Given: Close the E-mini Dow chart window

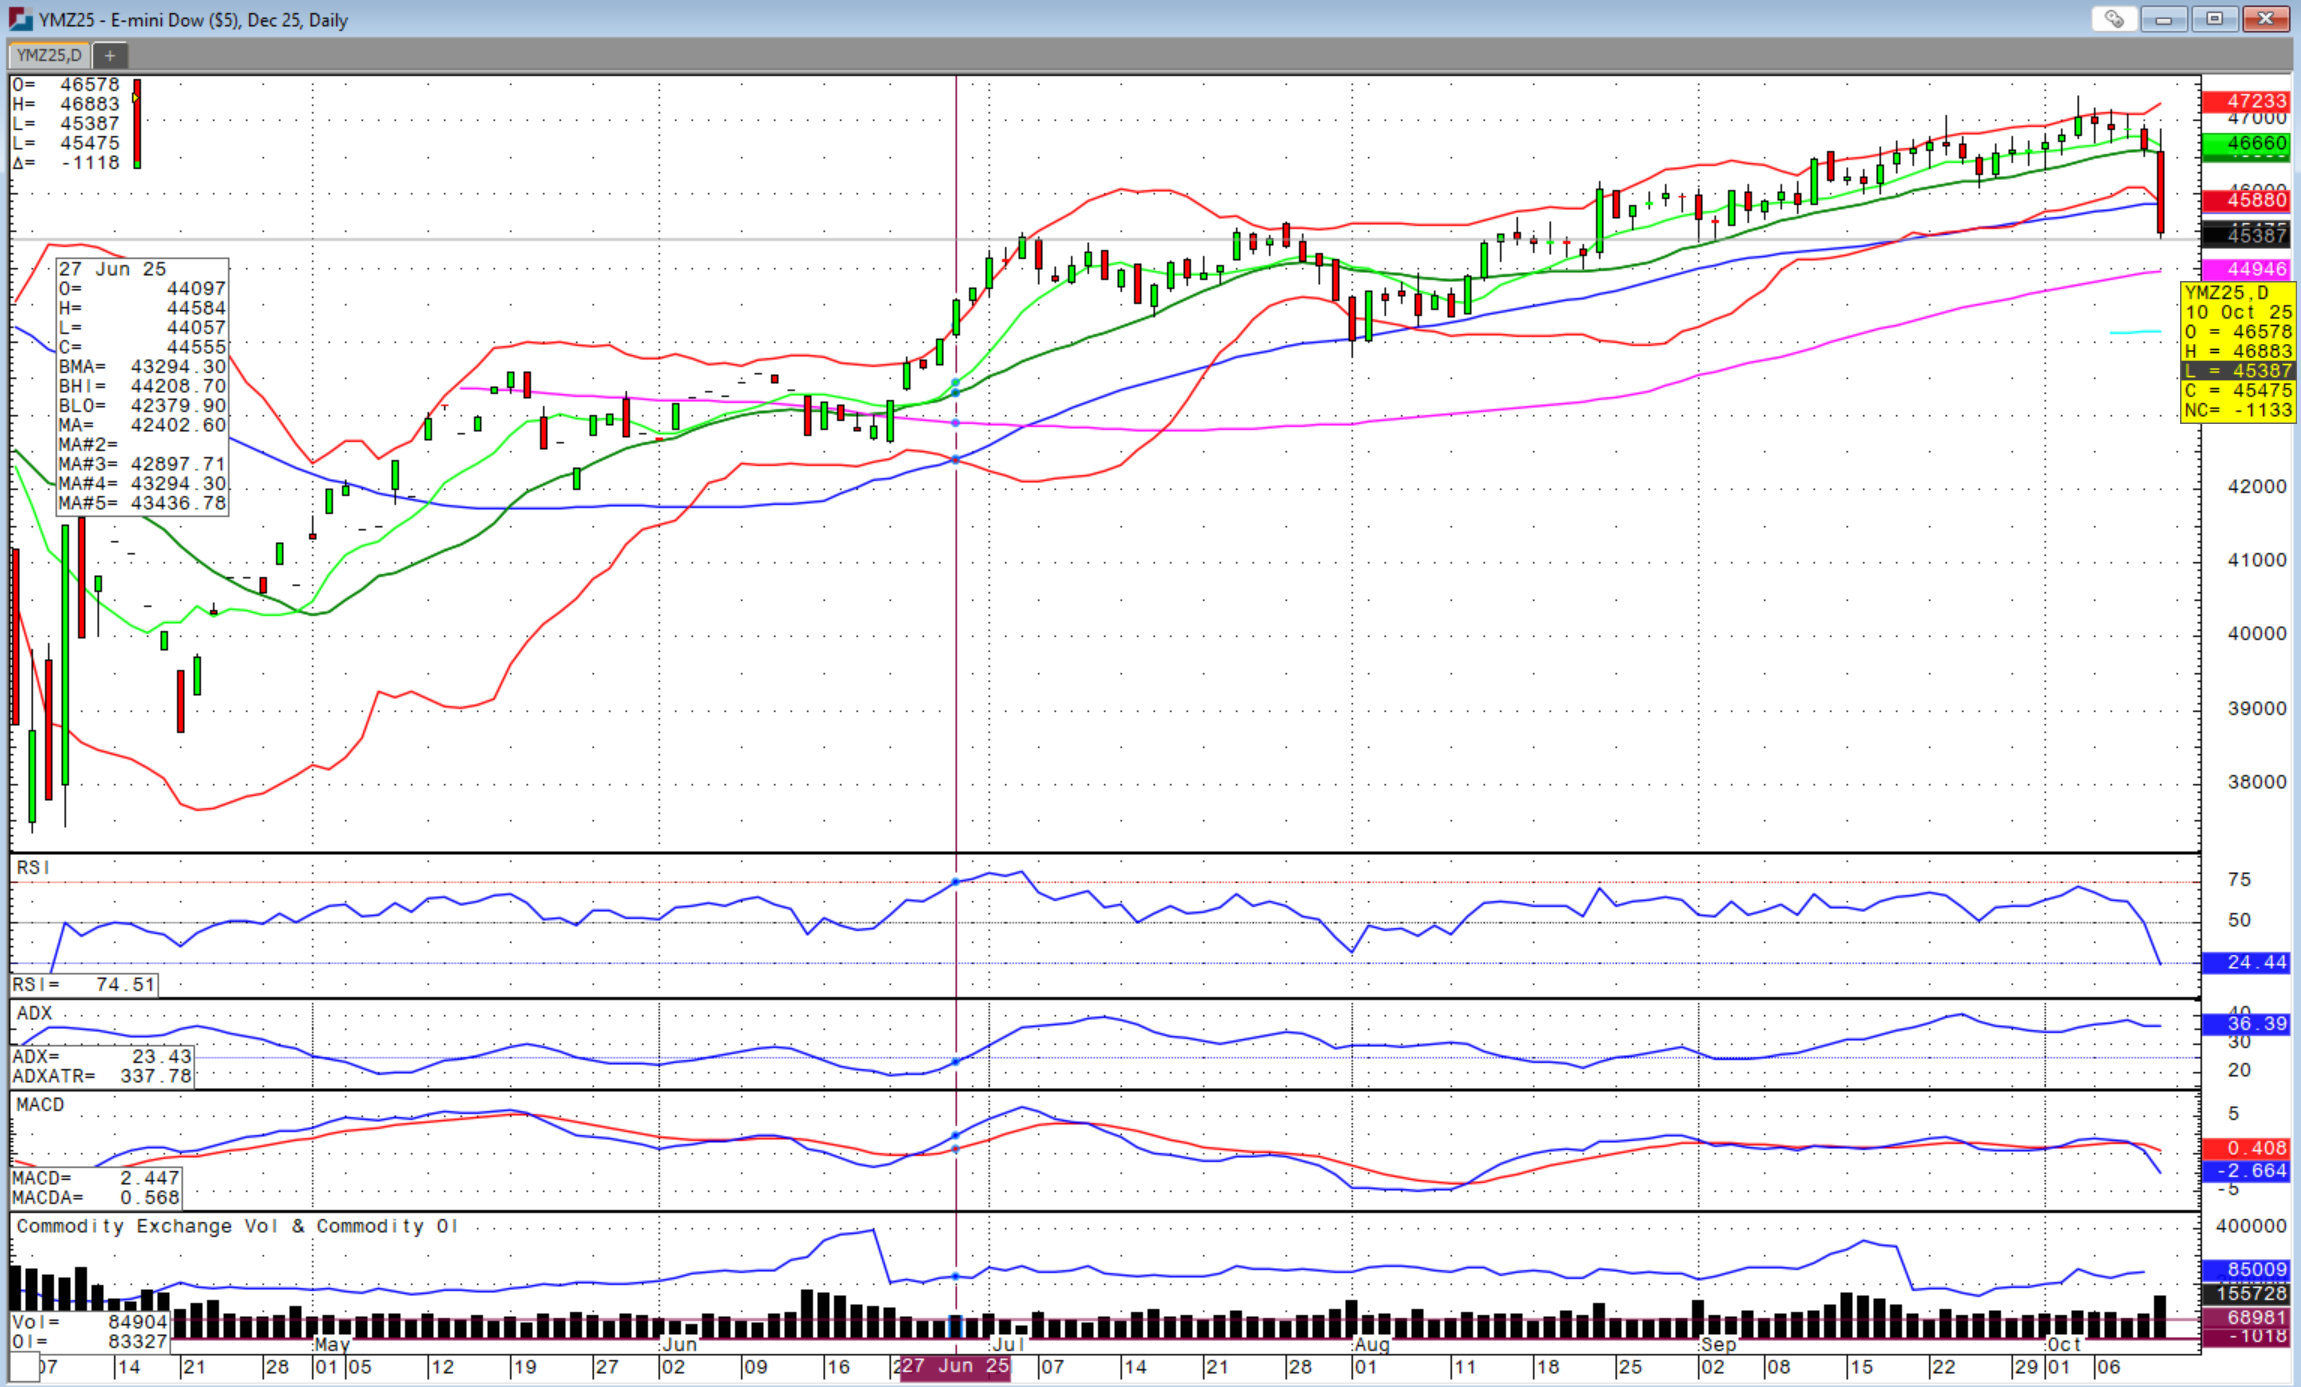Looking at the screenshot, I should 2265,19.
